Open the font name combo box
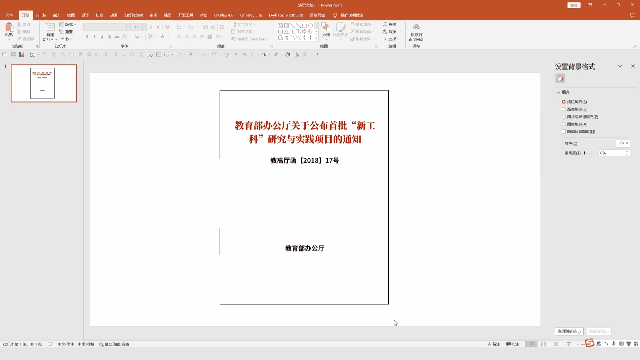The width and height of the screenshot is (640, 360). click(x=107, y=27)
